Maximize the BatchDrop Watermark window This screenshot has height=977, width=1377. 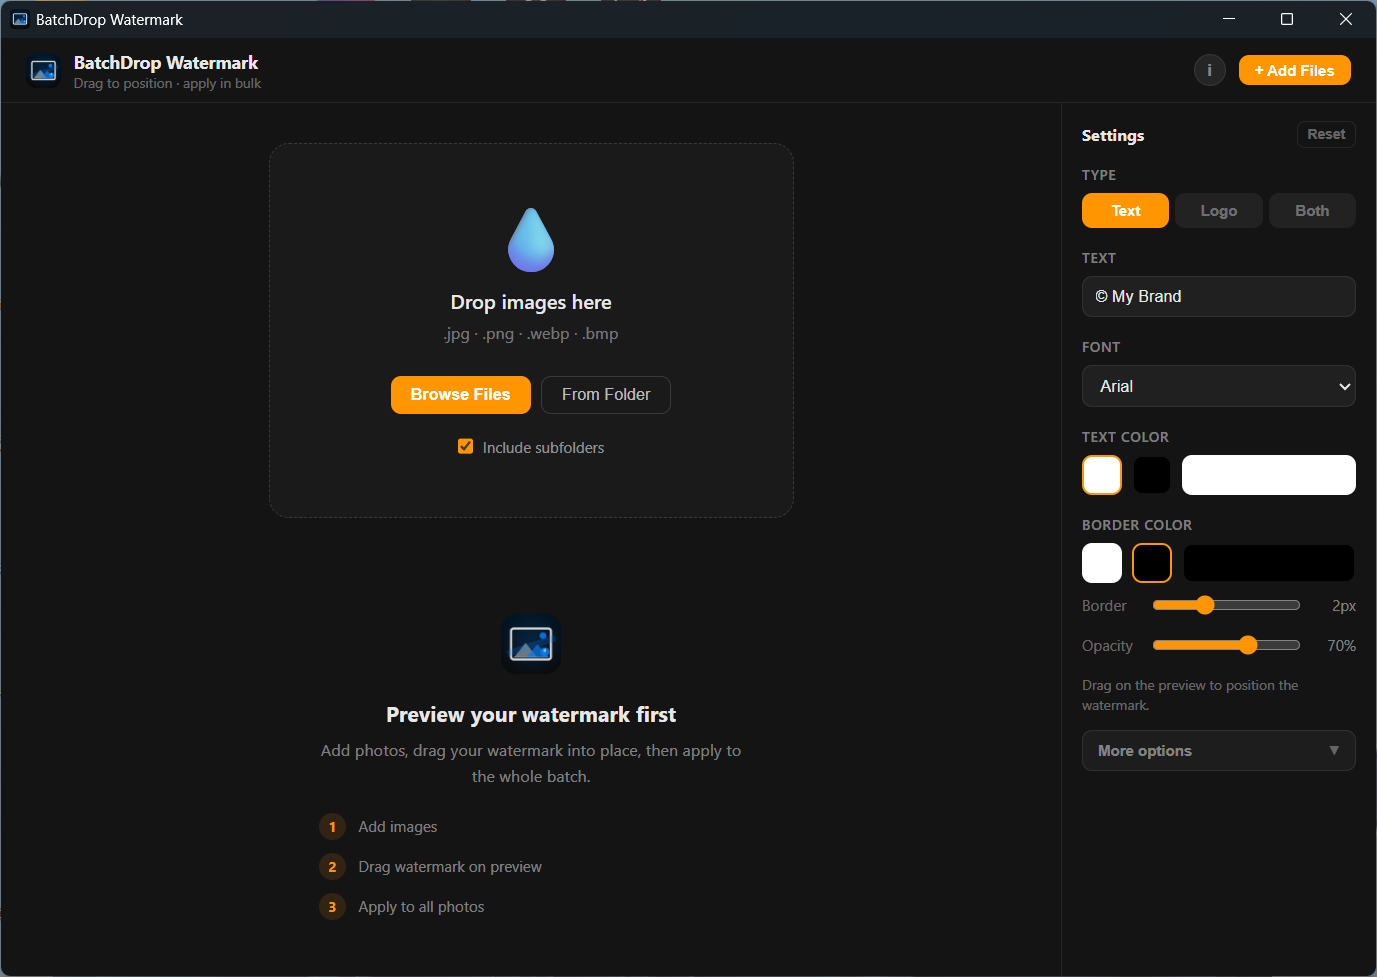point(1287,19)
